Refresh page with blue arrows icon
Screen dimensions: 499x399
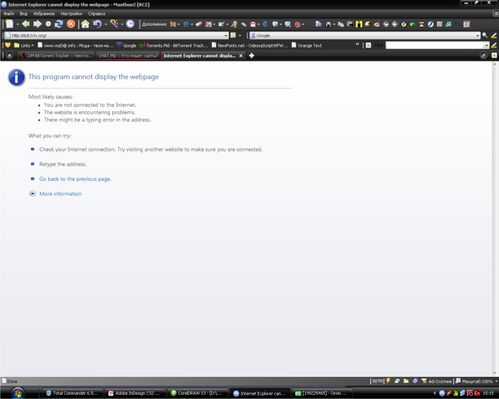tap(59, 24)
